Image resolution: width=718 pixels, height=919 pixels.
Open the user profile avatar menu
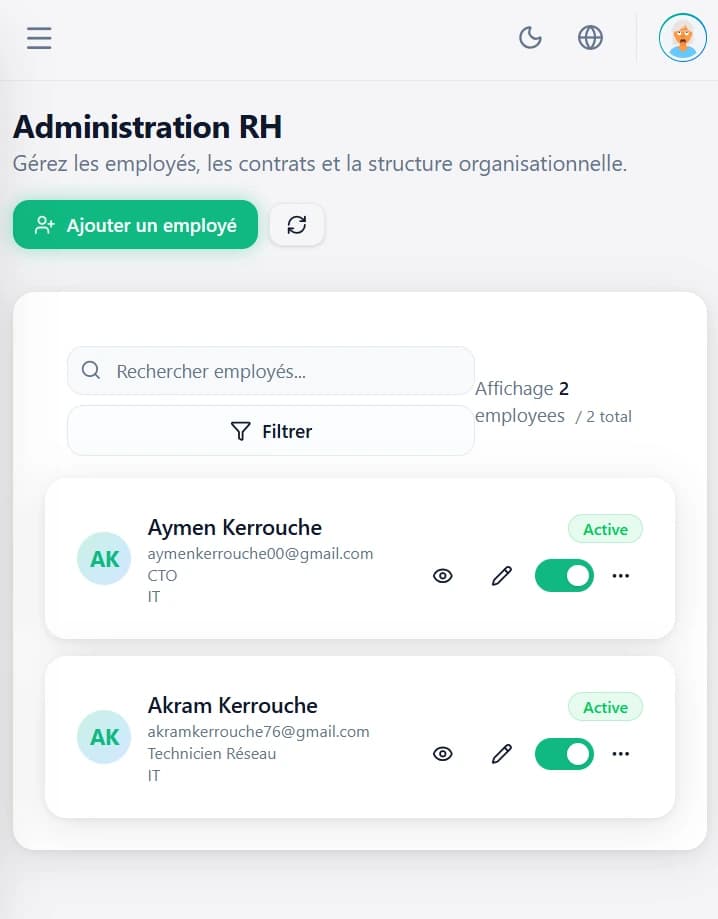click(x=682, y=38)
